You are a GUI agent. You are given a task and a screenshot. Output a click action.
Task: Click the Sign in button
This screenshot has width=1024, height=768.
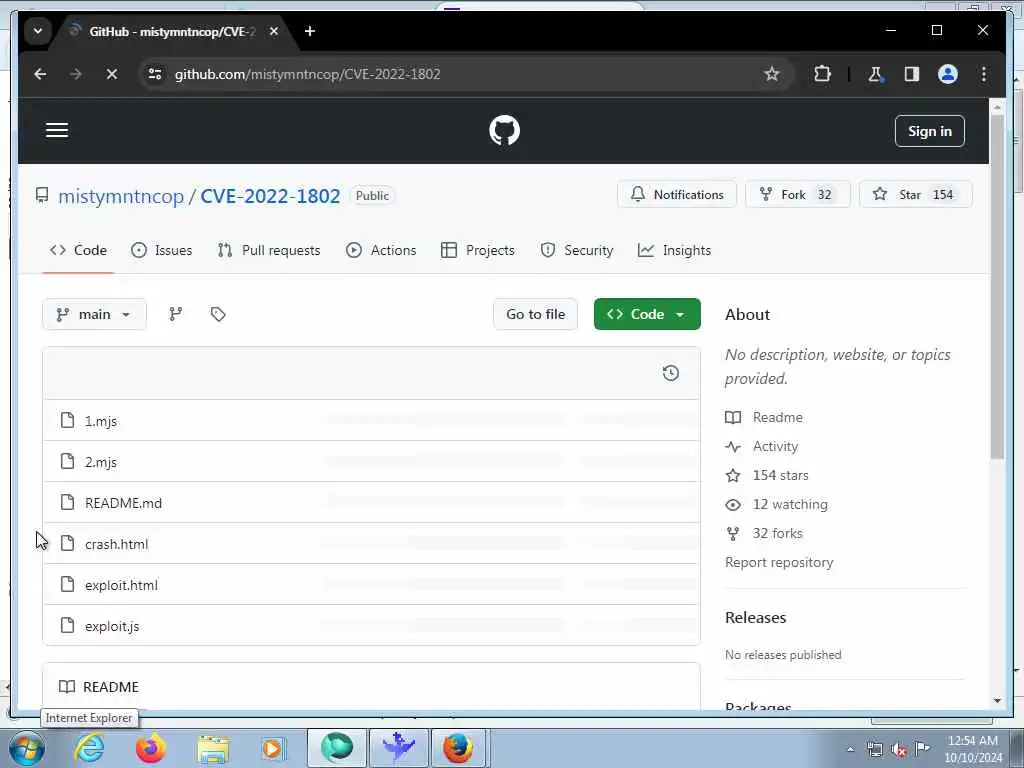929,131
